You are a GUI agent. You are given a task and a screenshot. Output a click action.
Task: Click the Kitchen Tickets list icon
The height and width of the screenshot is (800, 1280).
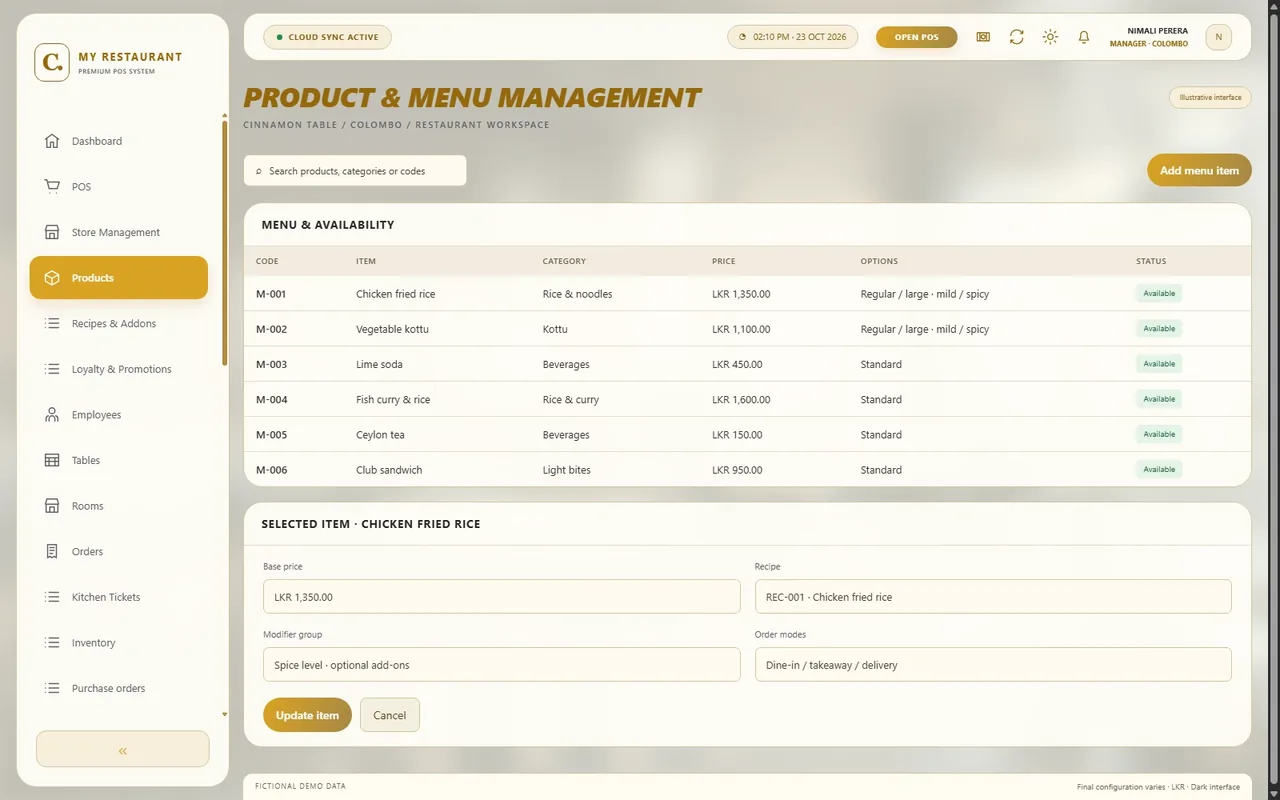[x=52, y=597]
